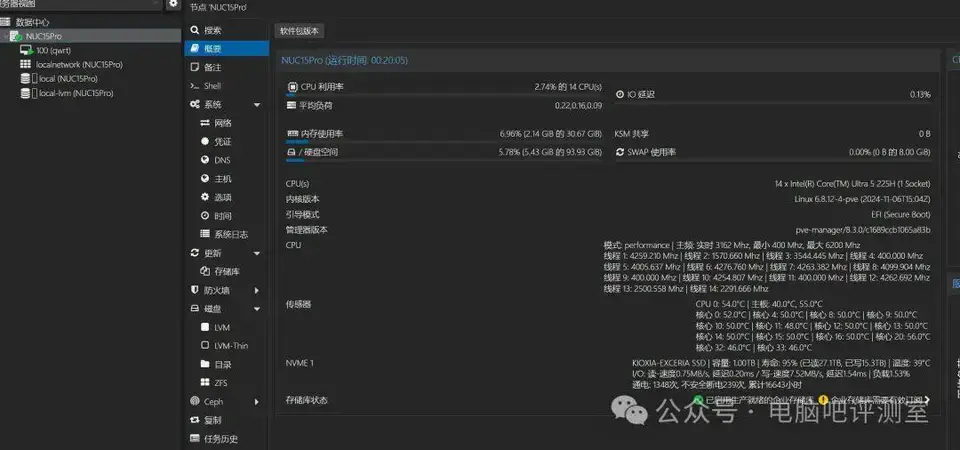Open 网络 network settings
Image resolution: width=960 pixels, height=450 pixels.
(223, 123)
